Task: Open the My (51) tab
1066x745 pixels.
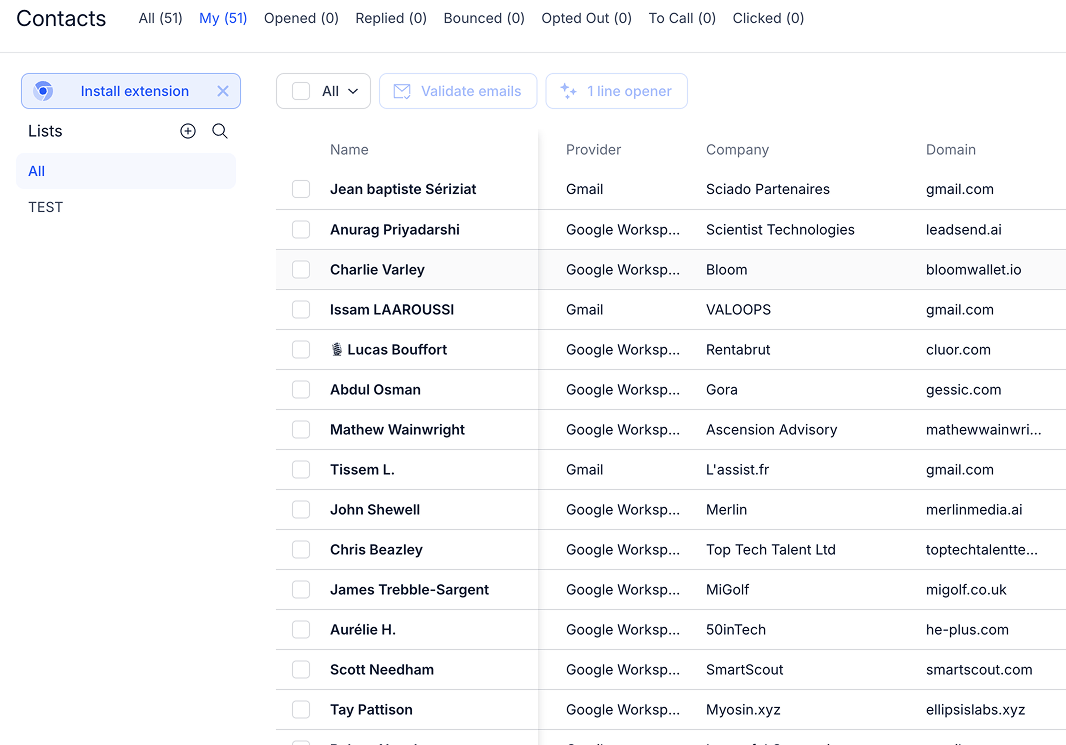Action: 223,18
